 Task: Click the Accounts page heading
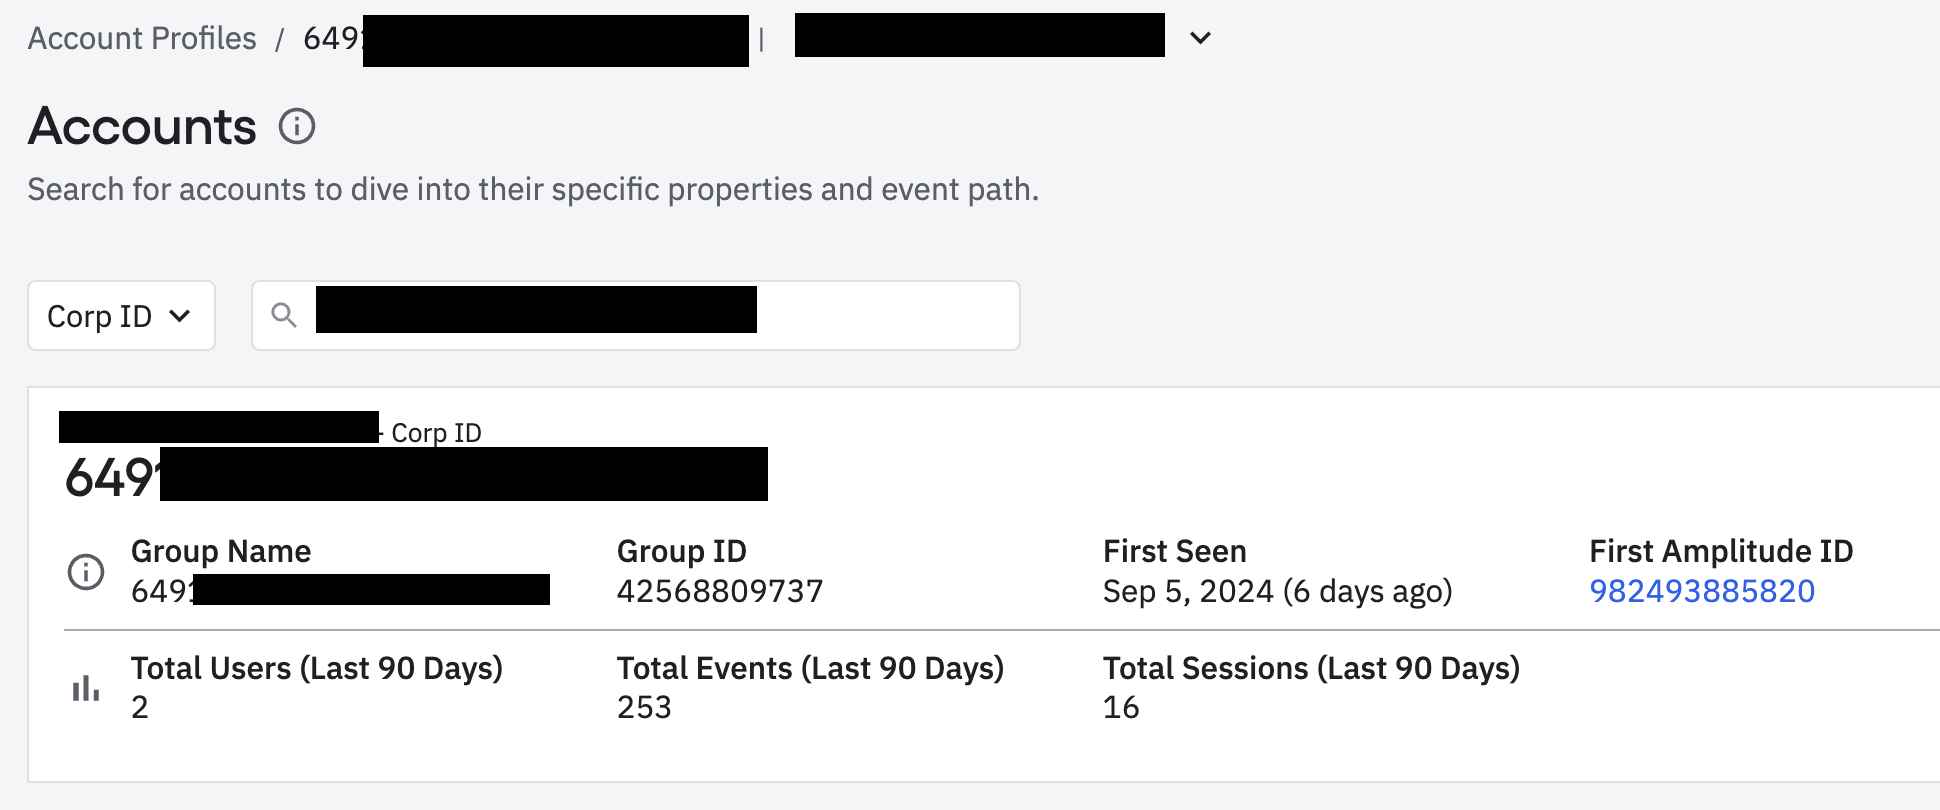click(x=142, y=127)
